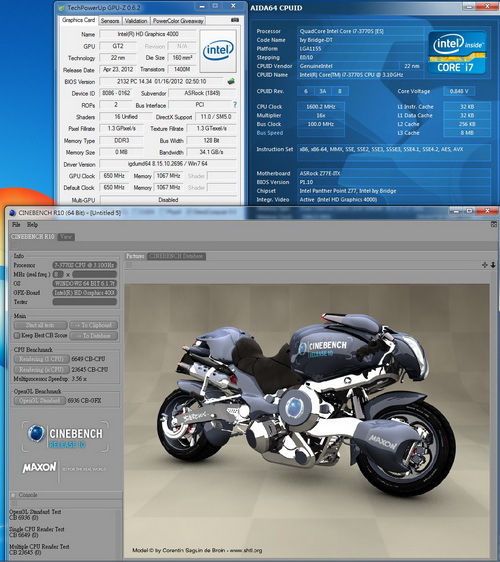Click the move-view cross arrows icon in the Pictures panel

point(485,265)
